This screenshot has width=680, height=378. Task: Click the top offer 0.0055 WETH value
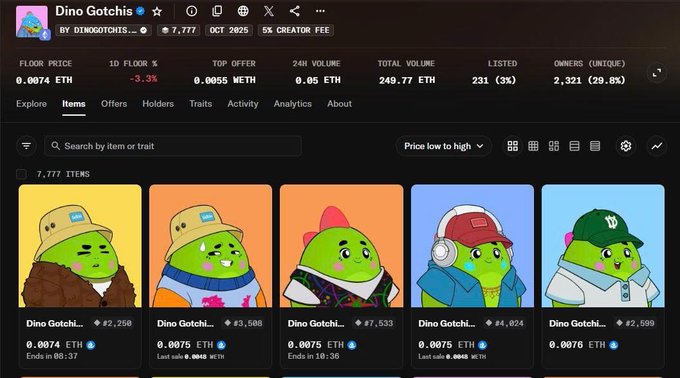[225, 80]
